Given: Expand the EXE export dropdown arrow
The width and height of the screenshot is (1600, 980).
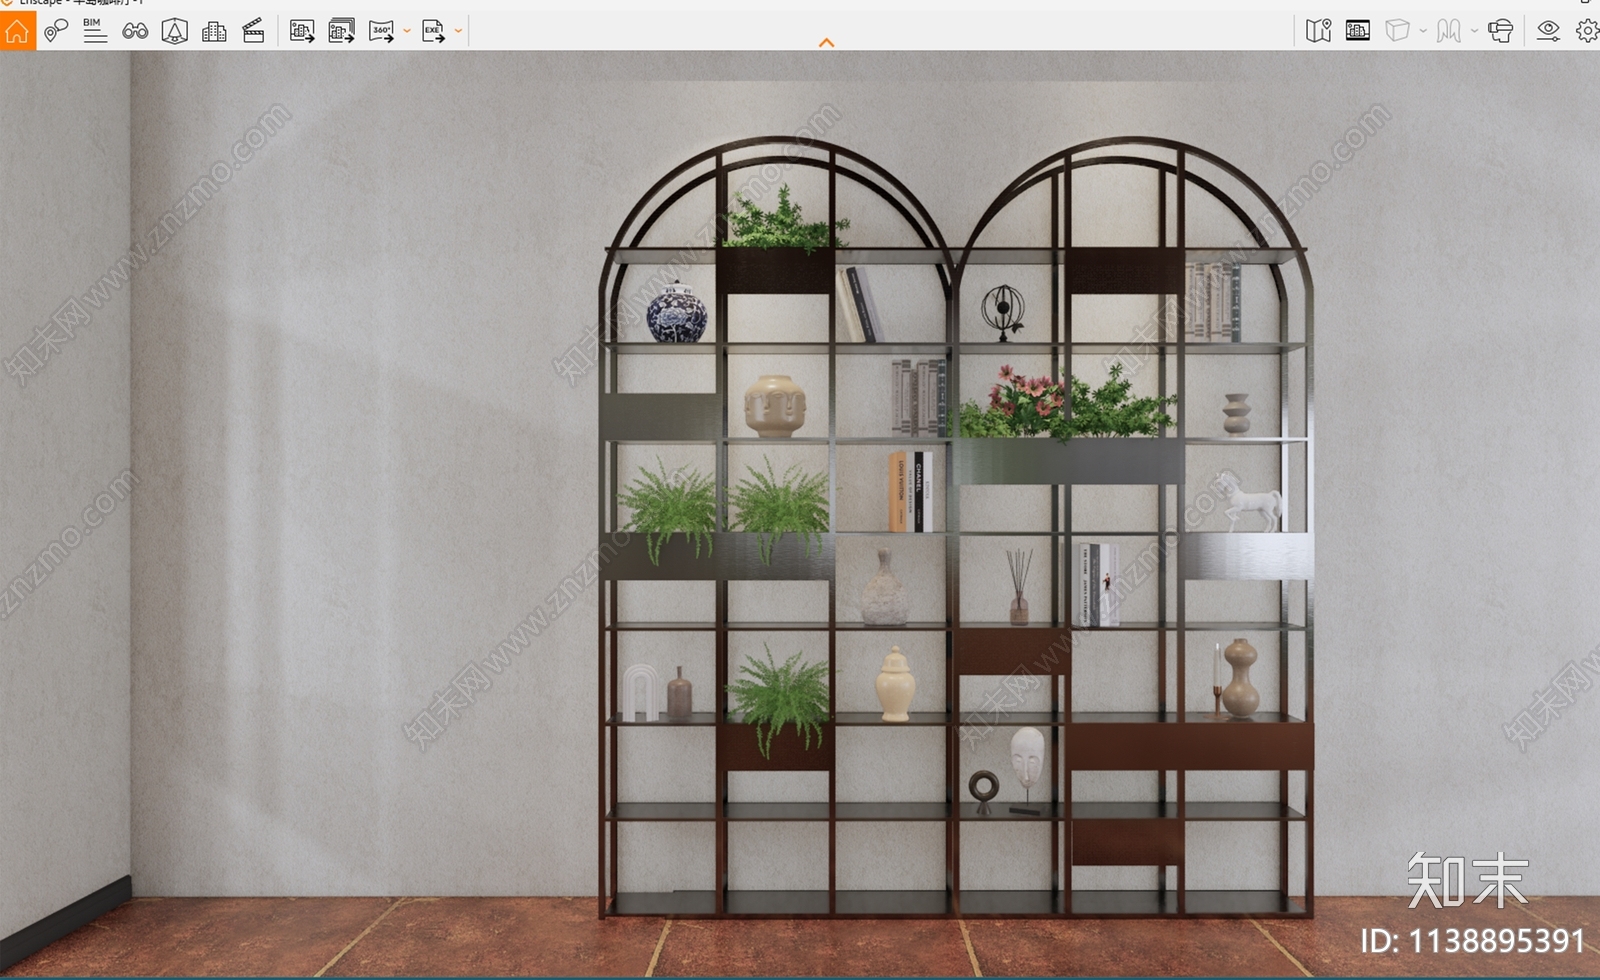Looking at the screenshot, I should 459,31.
